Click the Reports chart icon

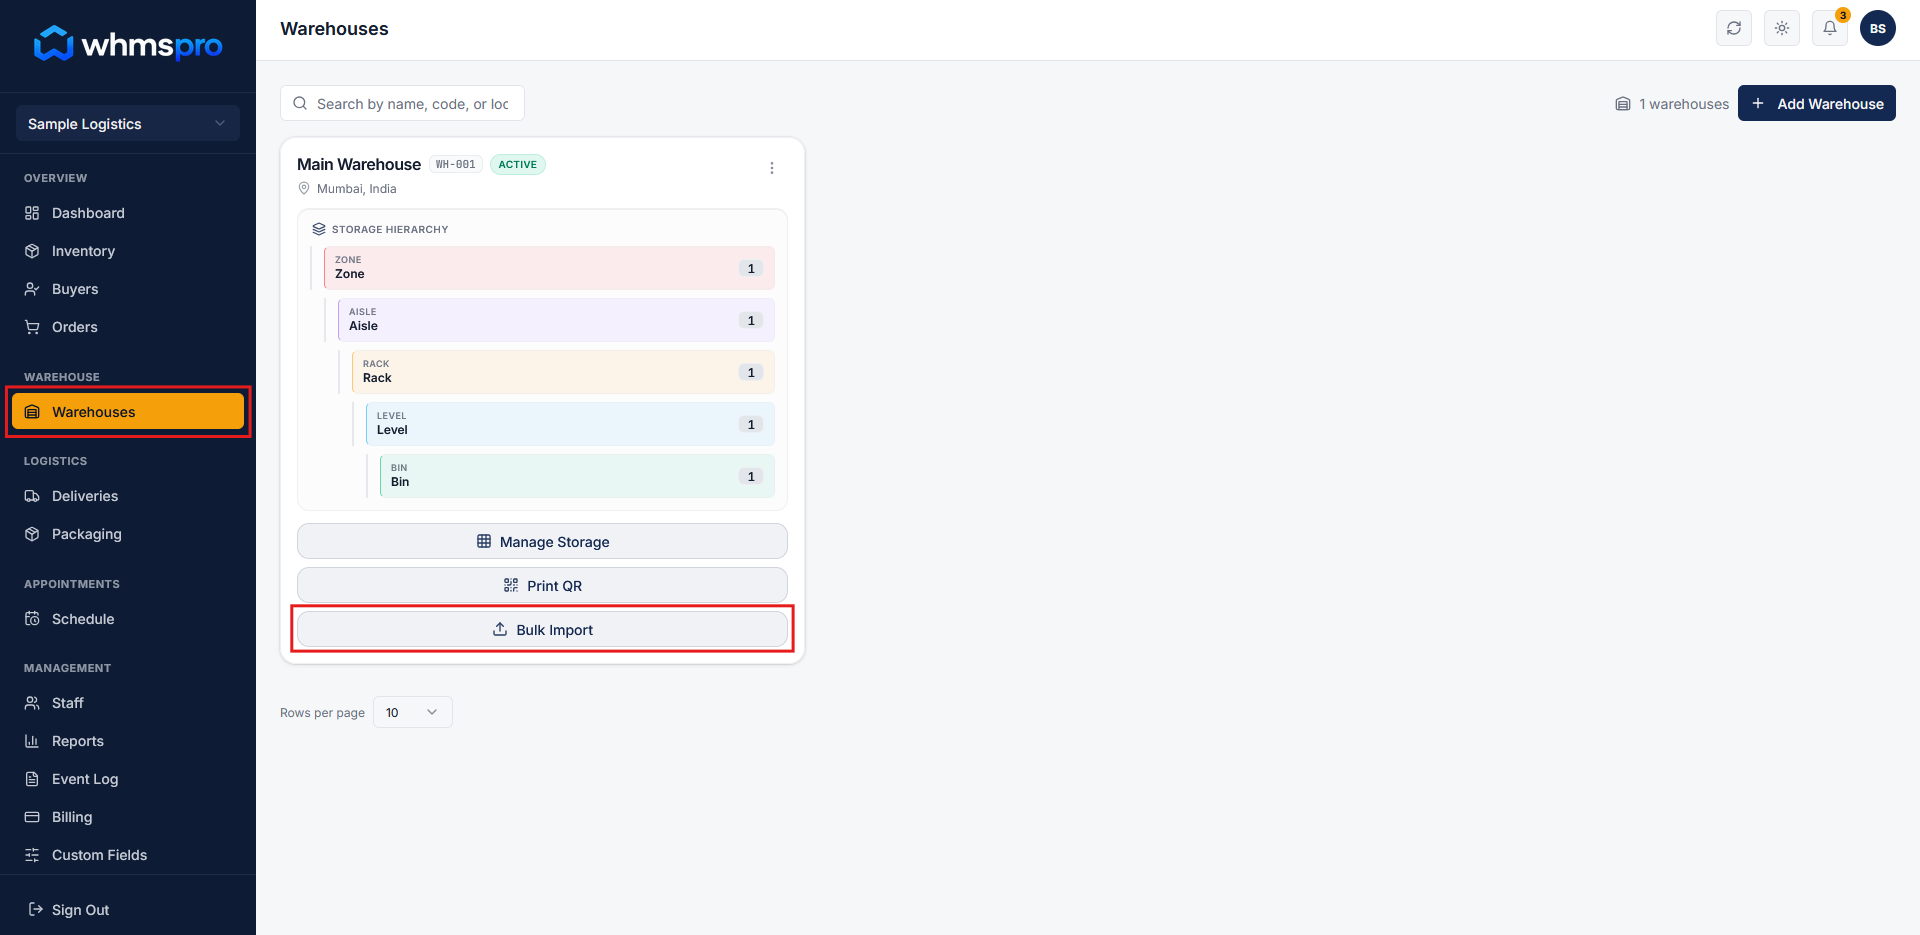pos(32,741)
